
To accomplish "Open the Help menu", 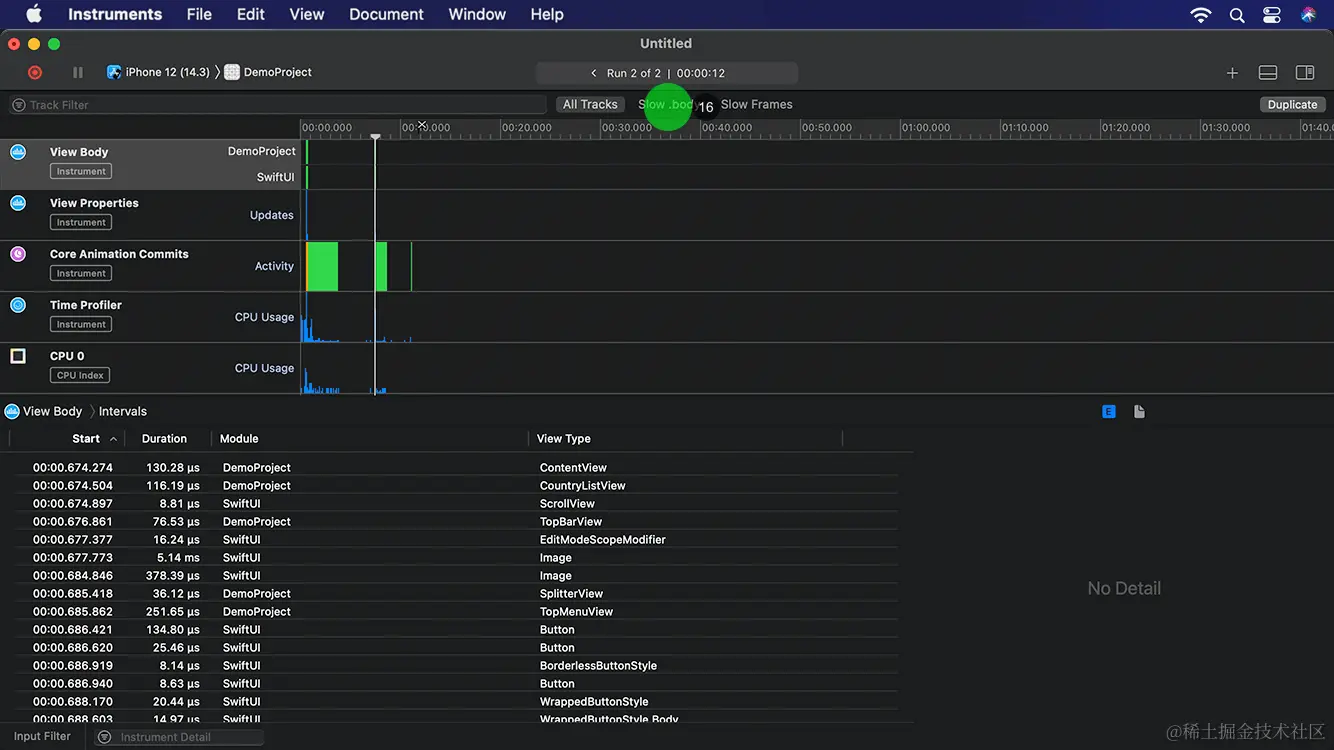I will click(x=547, y=15).
